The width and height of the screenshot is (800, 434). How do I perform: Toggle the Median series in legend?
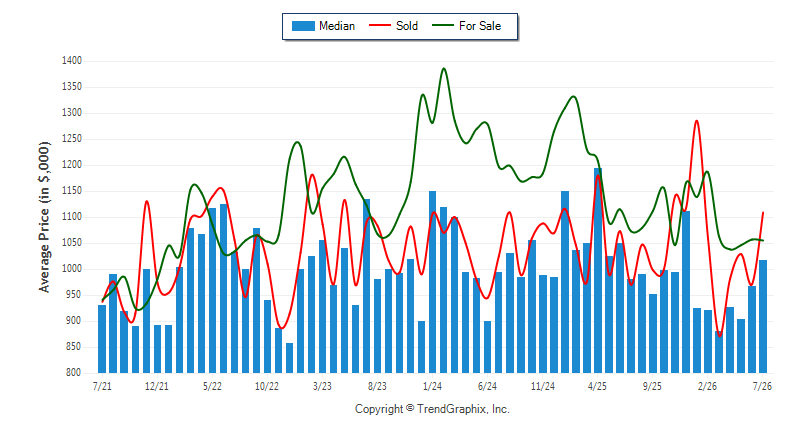[323, 26]
